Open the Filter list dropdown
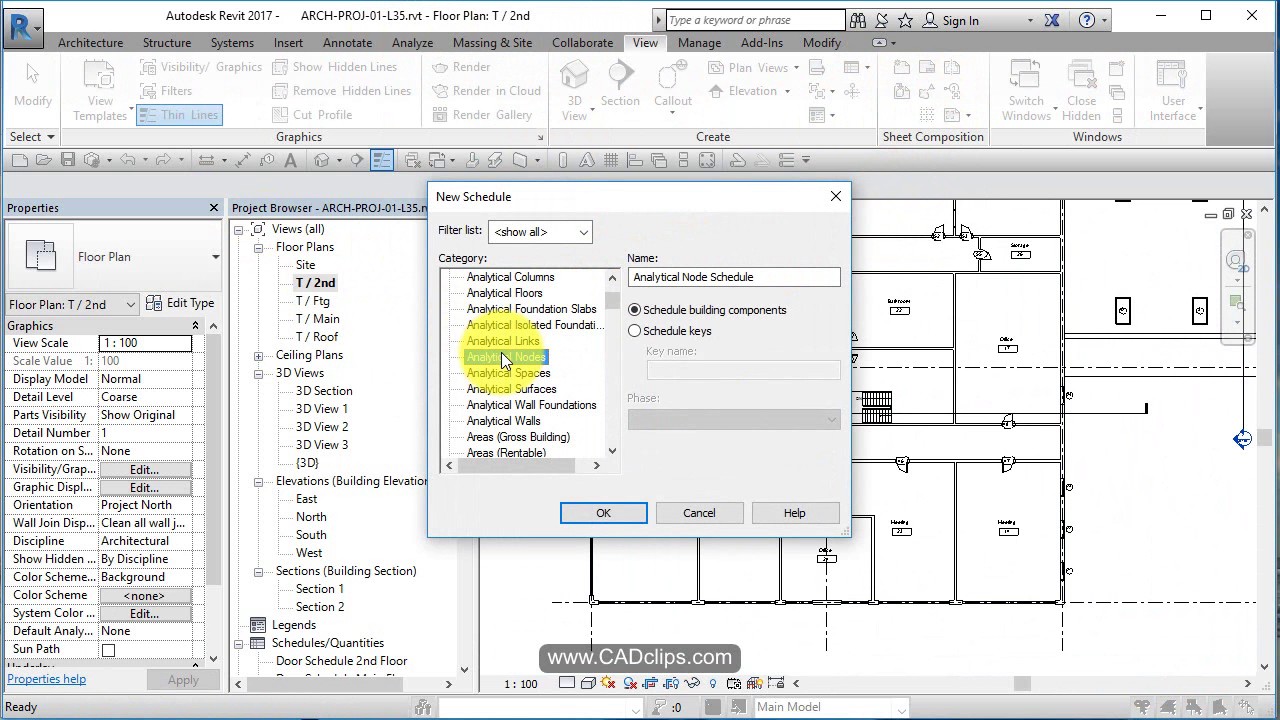Image resolution: width=1280 pixels, height=720 pixels. (540, 232)
